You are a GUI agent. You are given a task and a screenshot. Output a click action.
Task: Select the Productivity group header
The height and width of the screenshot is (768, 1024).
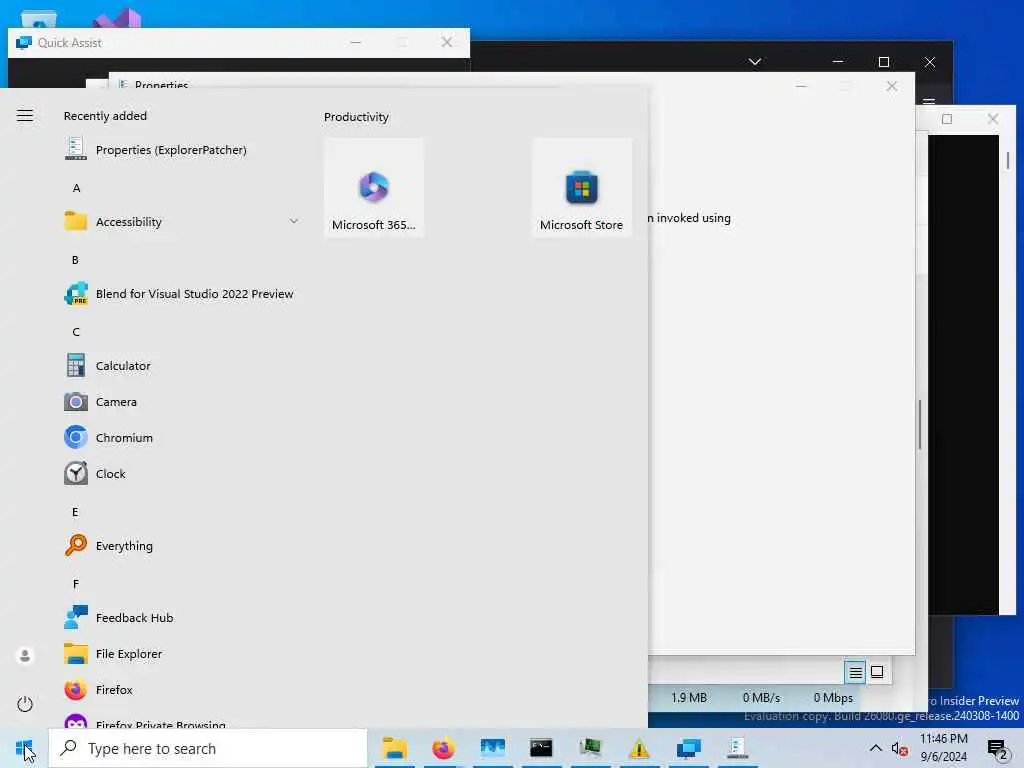[x=357, y=117]
